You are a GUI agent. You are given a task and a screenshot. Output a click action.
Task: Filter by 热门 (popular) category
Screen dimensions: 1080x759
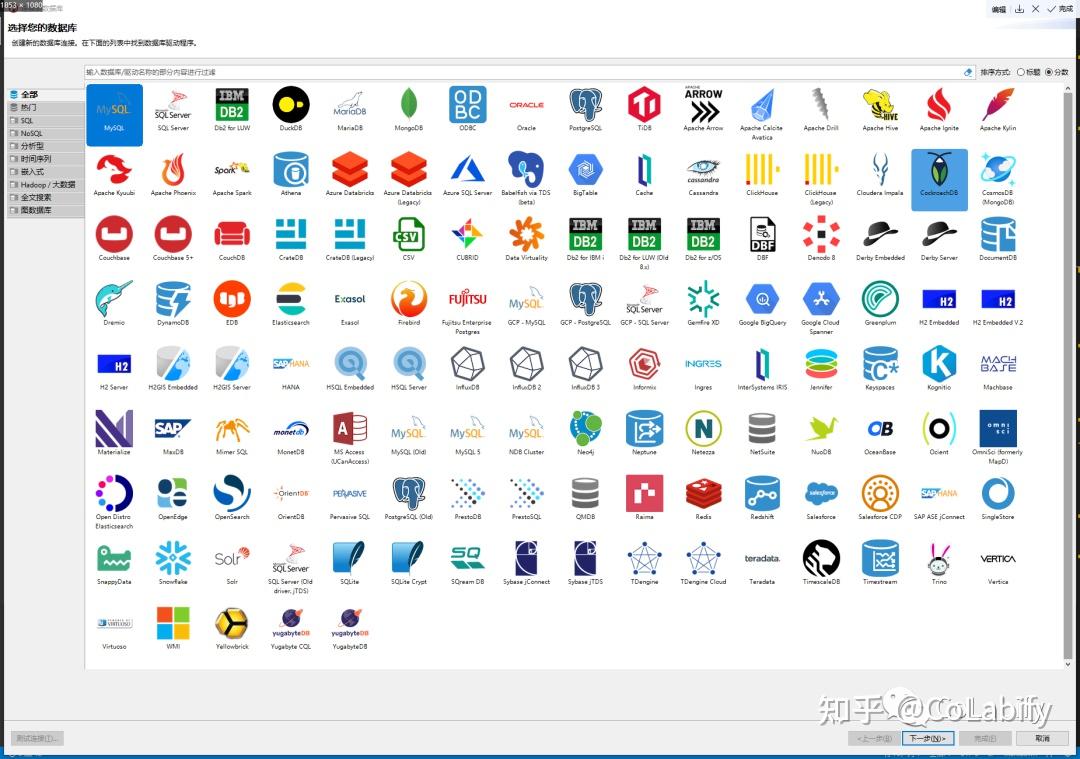tap(45, 107)
